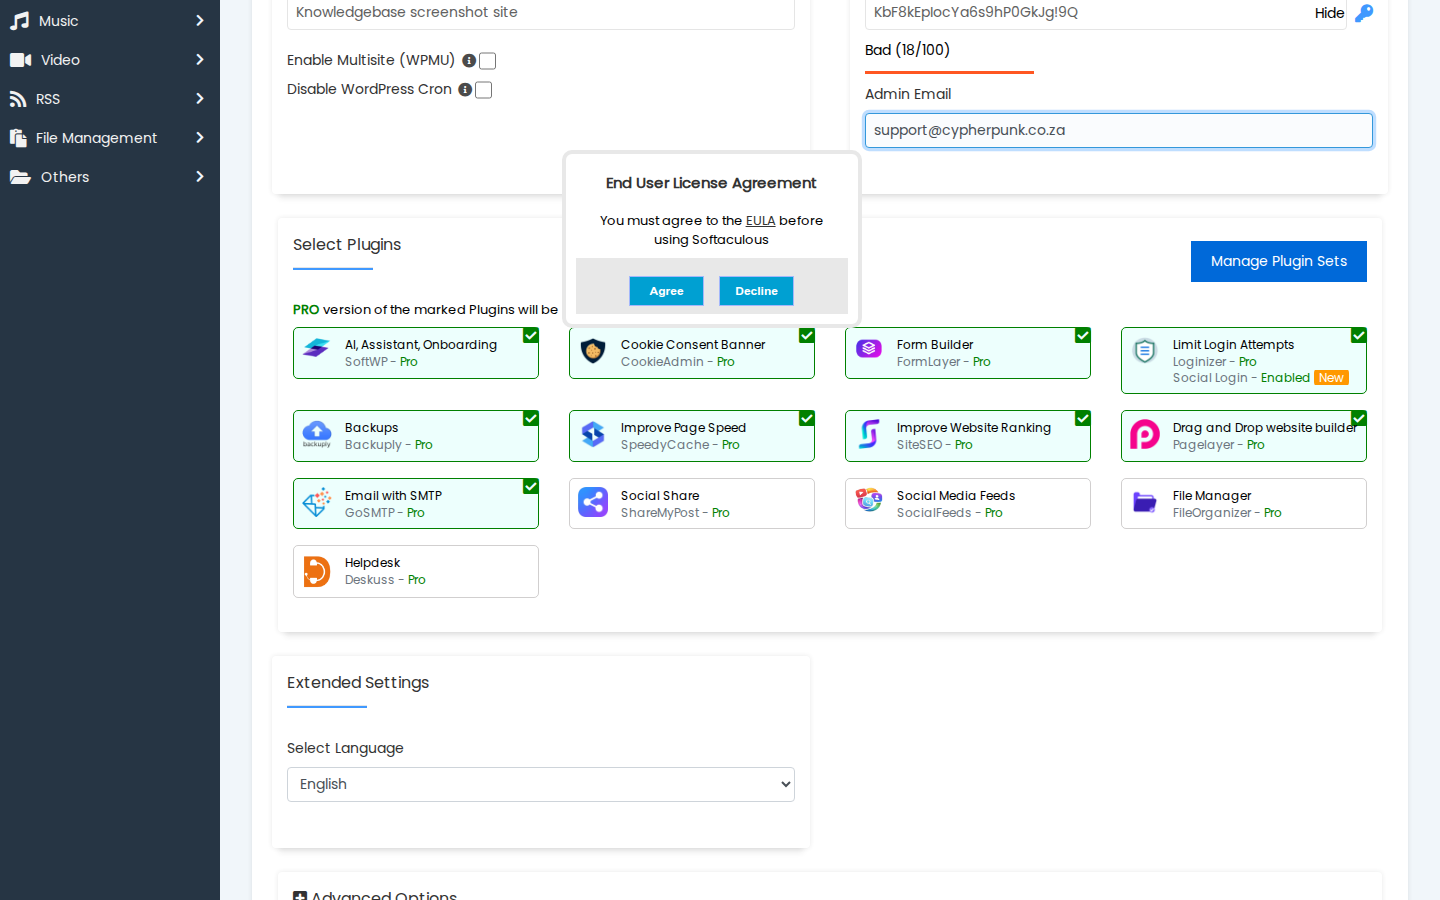Click the Loginizer shield icon
1440x900 pixels.
[1145, 351]
